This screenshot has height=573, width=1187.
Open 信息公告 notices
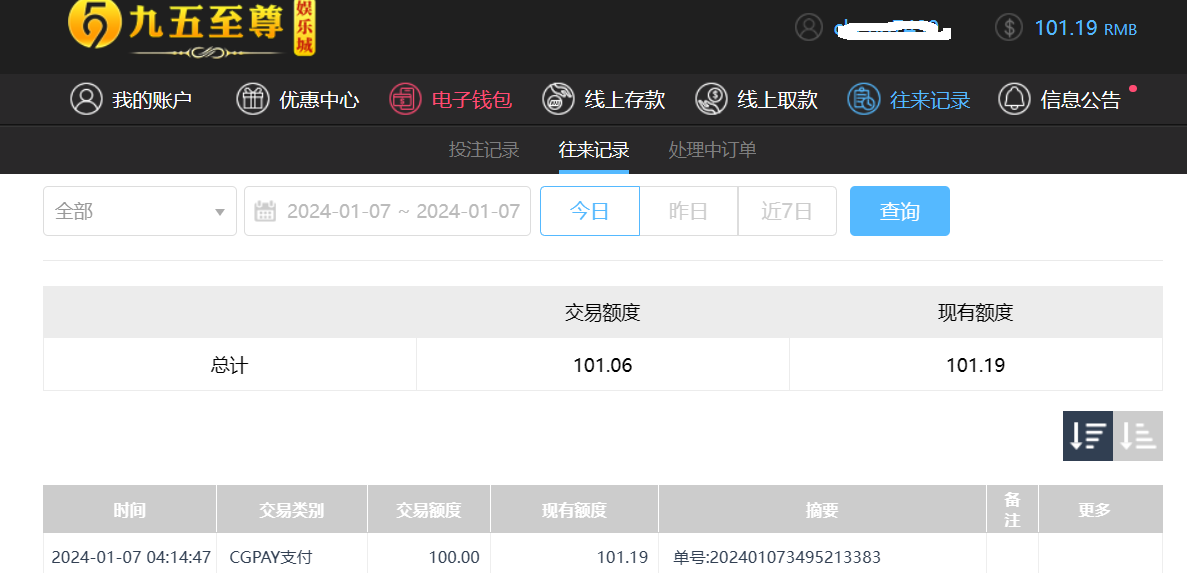point(1060,99)
